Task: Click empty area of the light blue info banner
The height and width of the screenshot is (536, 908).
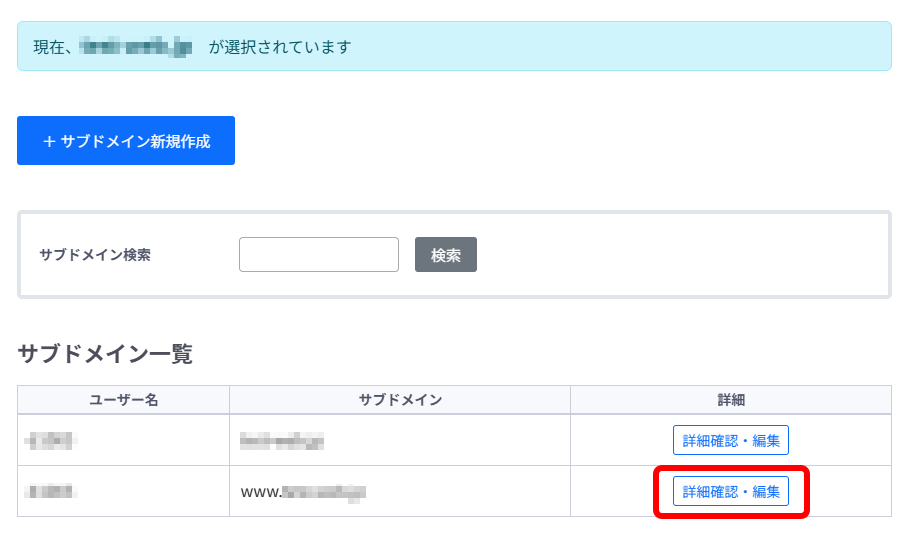Action: click(x=620, y=46)
